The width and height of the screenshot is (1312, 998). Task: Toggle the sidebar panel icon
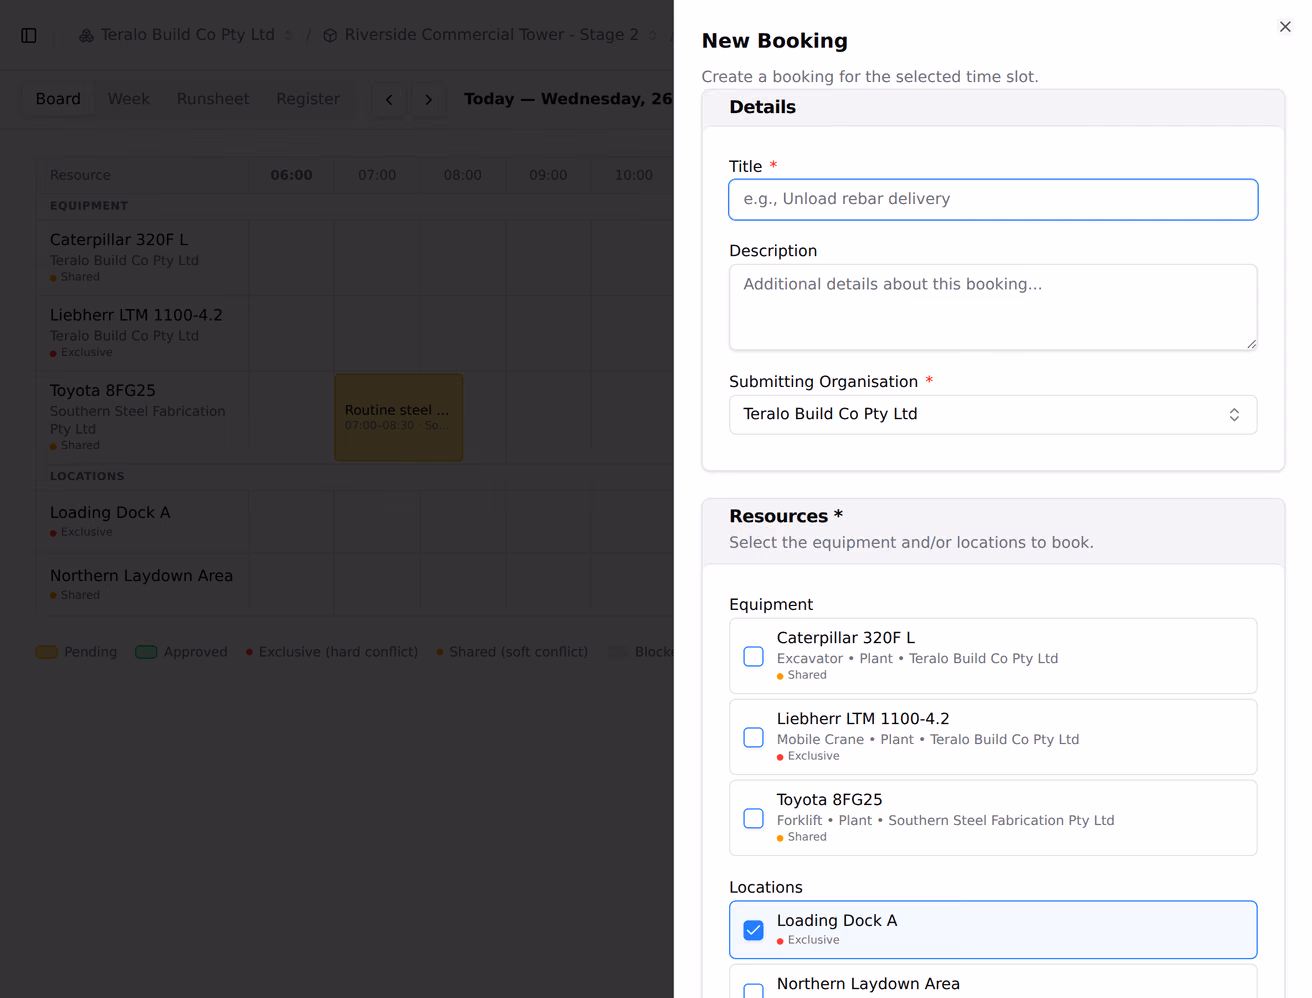tap(29, 35)
